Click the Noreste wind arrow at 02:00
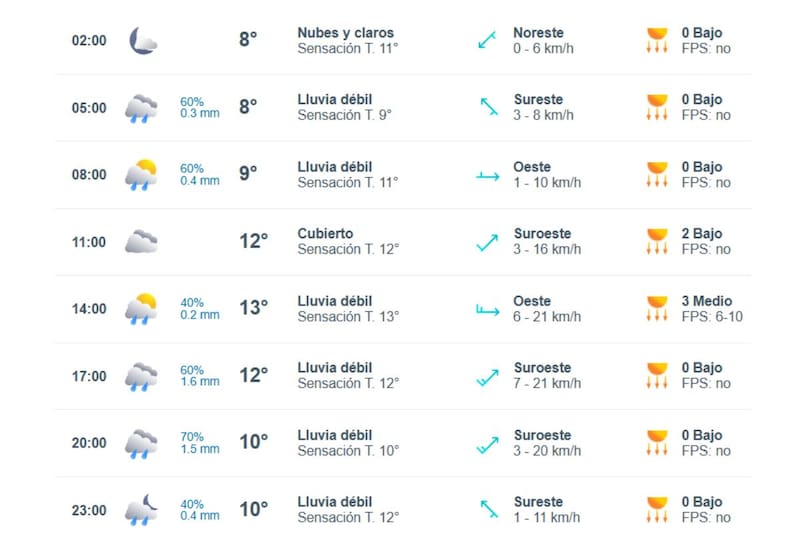Viewport: 800px width, 533px height. (x=487, y=40)
